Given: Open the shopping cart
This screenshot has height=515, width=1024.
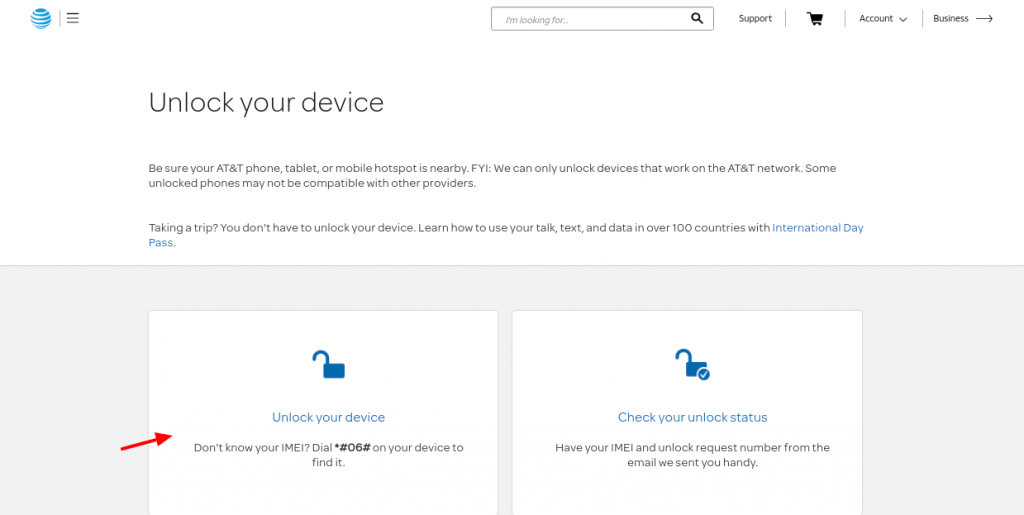Looking at the screenshot, I should pos(814,18).
